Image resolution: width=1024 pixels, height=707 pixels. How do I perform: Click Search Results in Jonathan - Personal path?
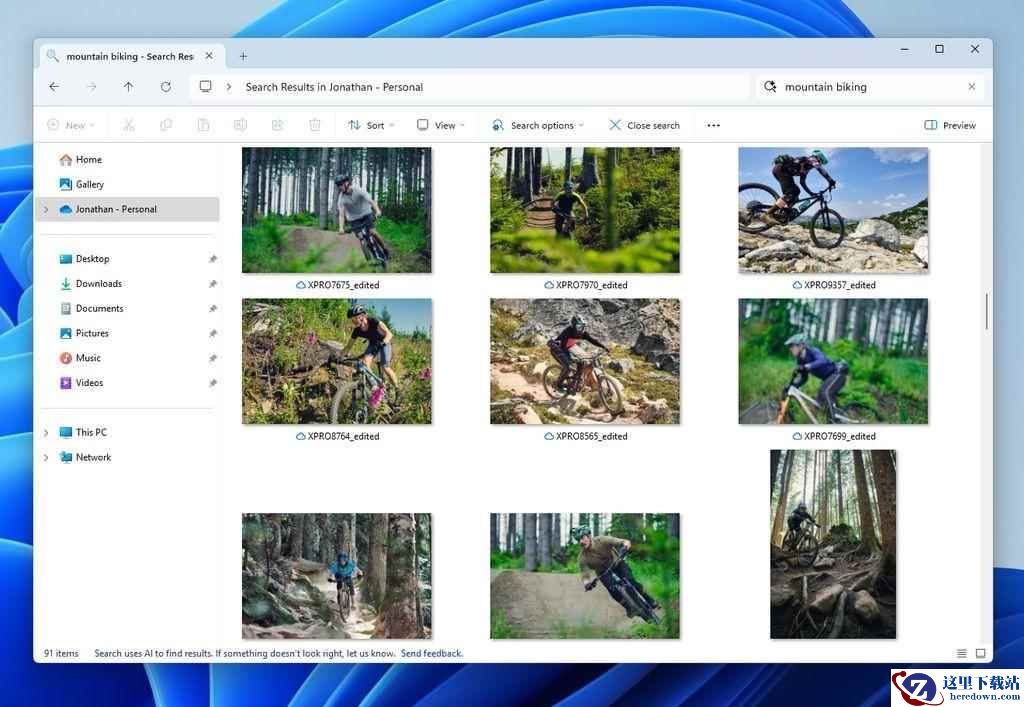[x=334, y=87]
